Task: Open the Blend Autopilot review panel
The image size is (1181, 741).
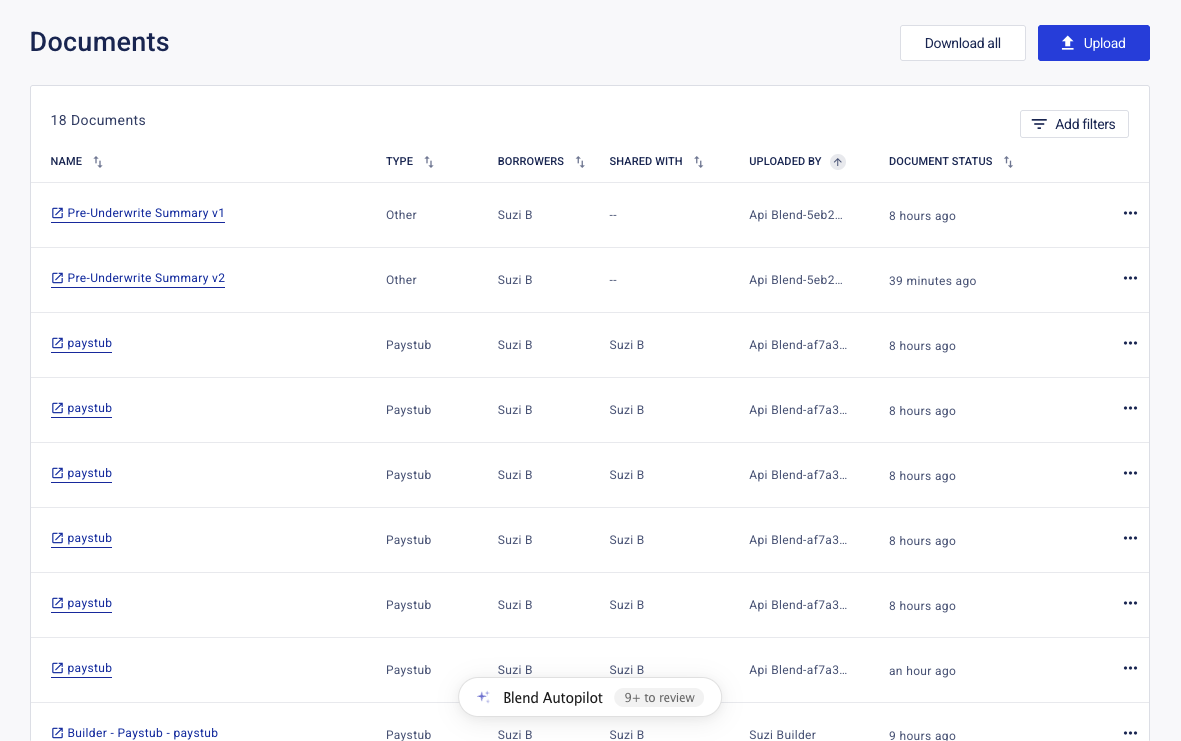Action: pyautogui.click(x=552, y=698)
